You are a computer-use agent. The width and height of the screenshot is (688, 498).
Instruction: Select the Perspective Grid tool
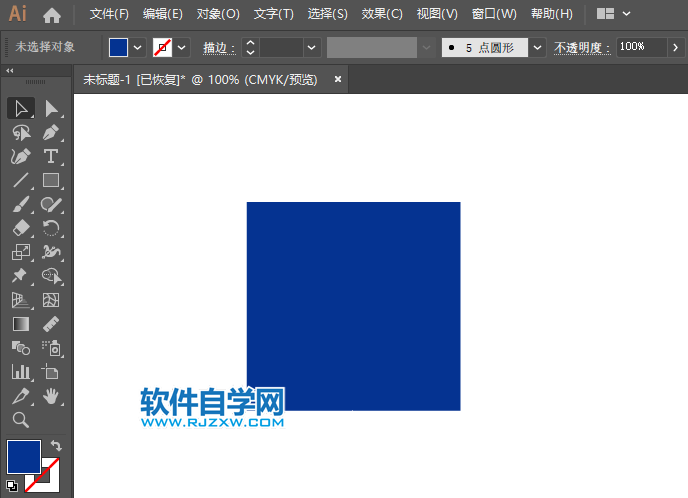click(21, 300)
